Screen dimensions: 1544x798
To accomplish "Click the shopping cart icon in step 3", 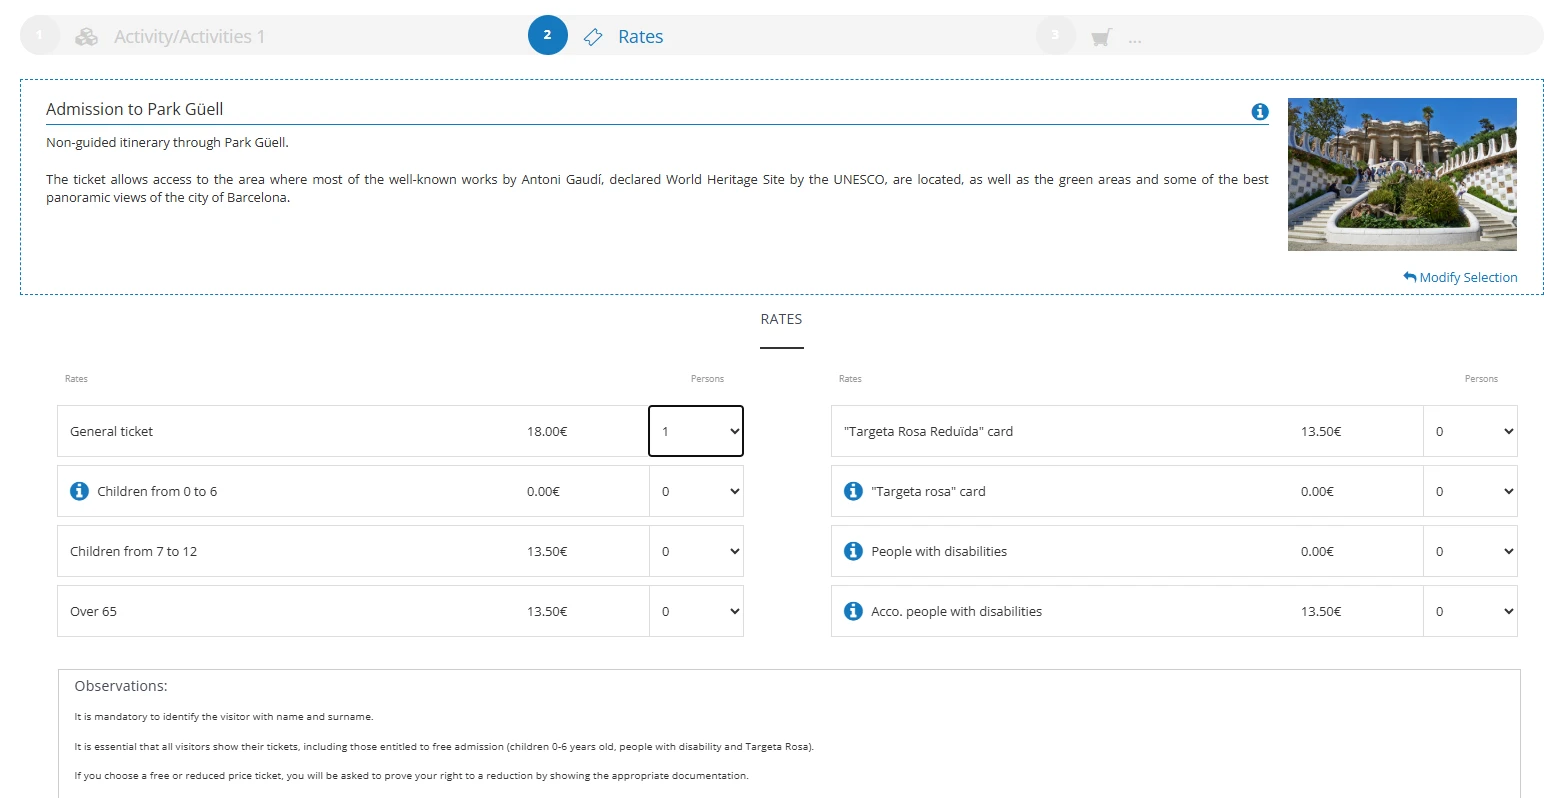I will click(x=1101, y=38).
